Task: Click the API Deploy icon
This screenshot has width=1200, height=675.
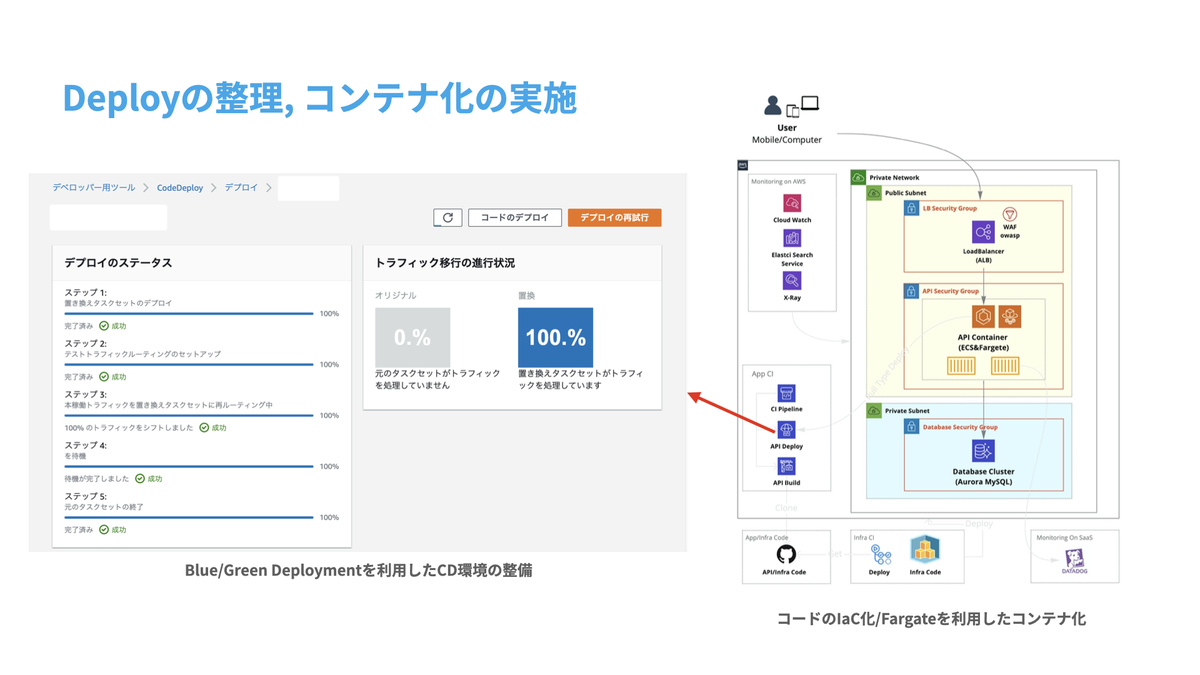Action: point(786,430)
